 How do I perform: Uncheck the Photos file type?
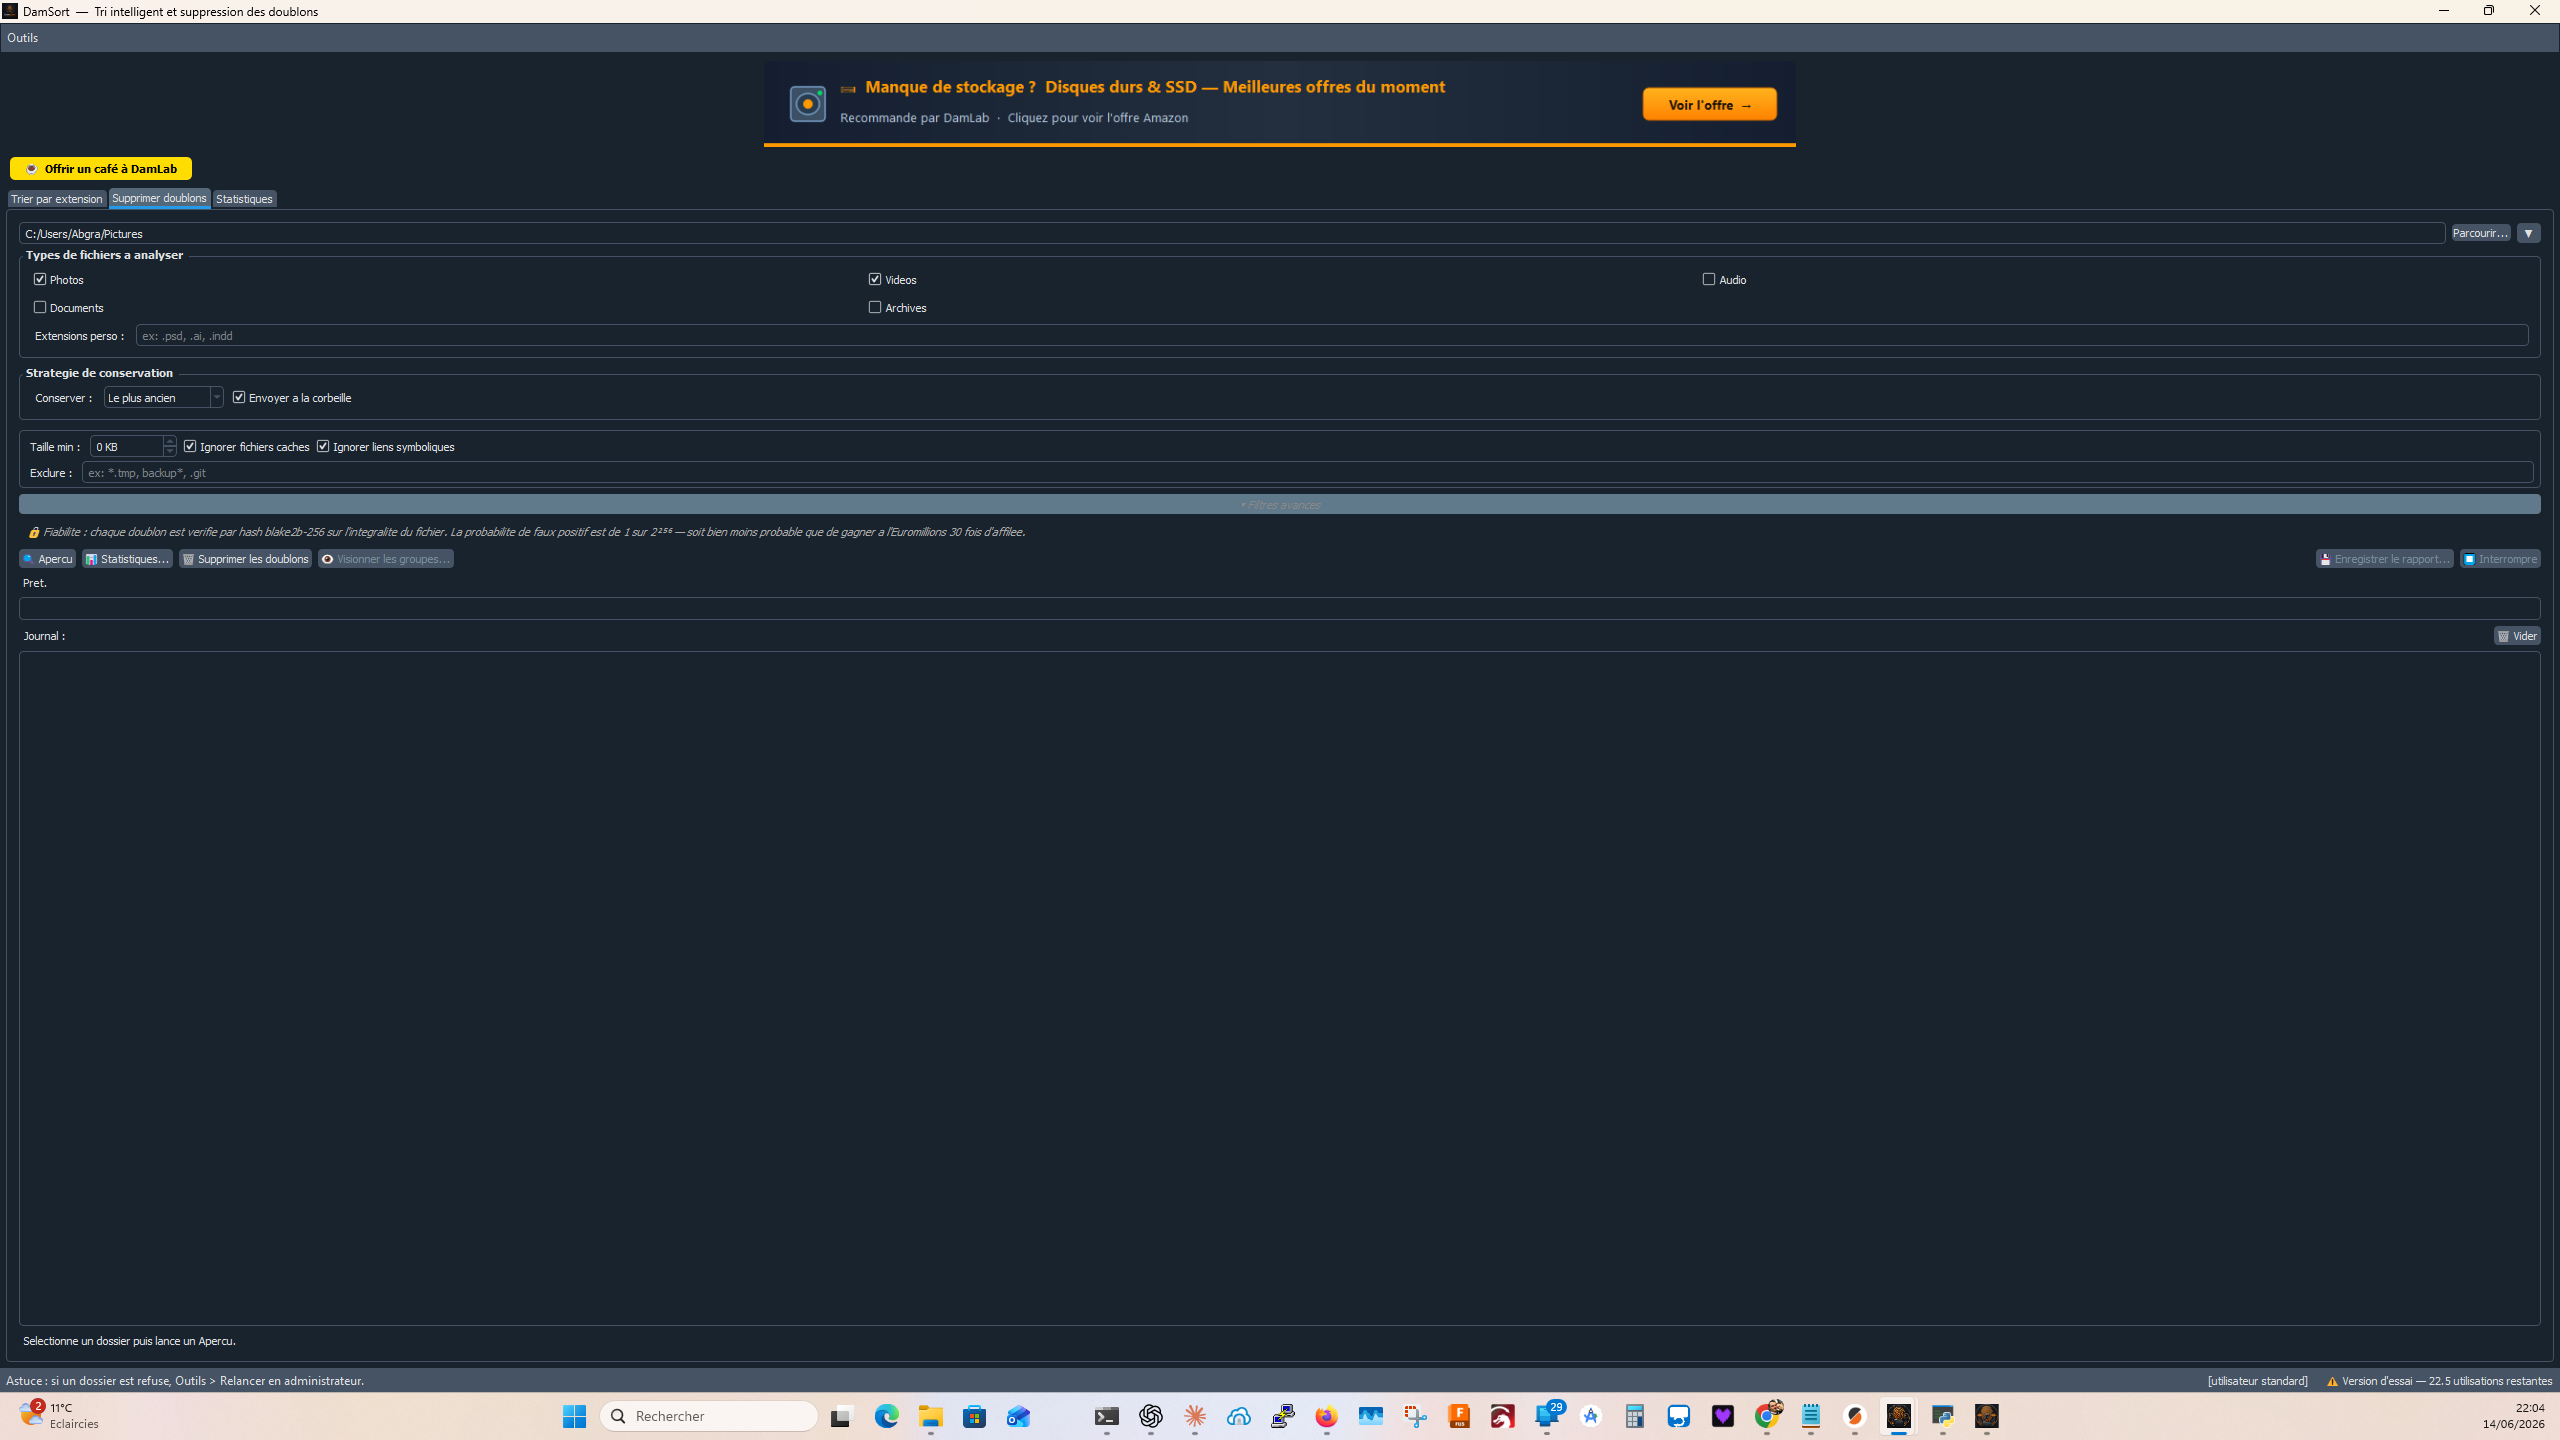coord(40,279)
